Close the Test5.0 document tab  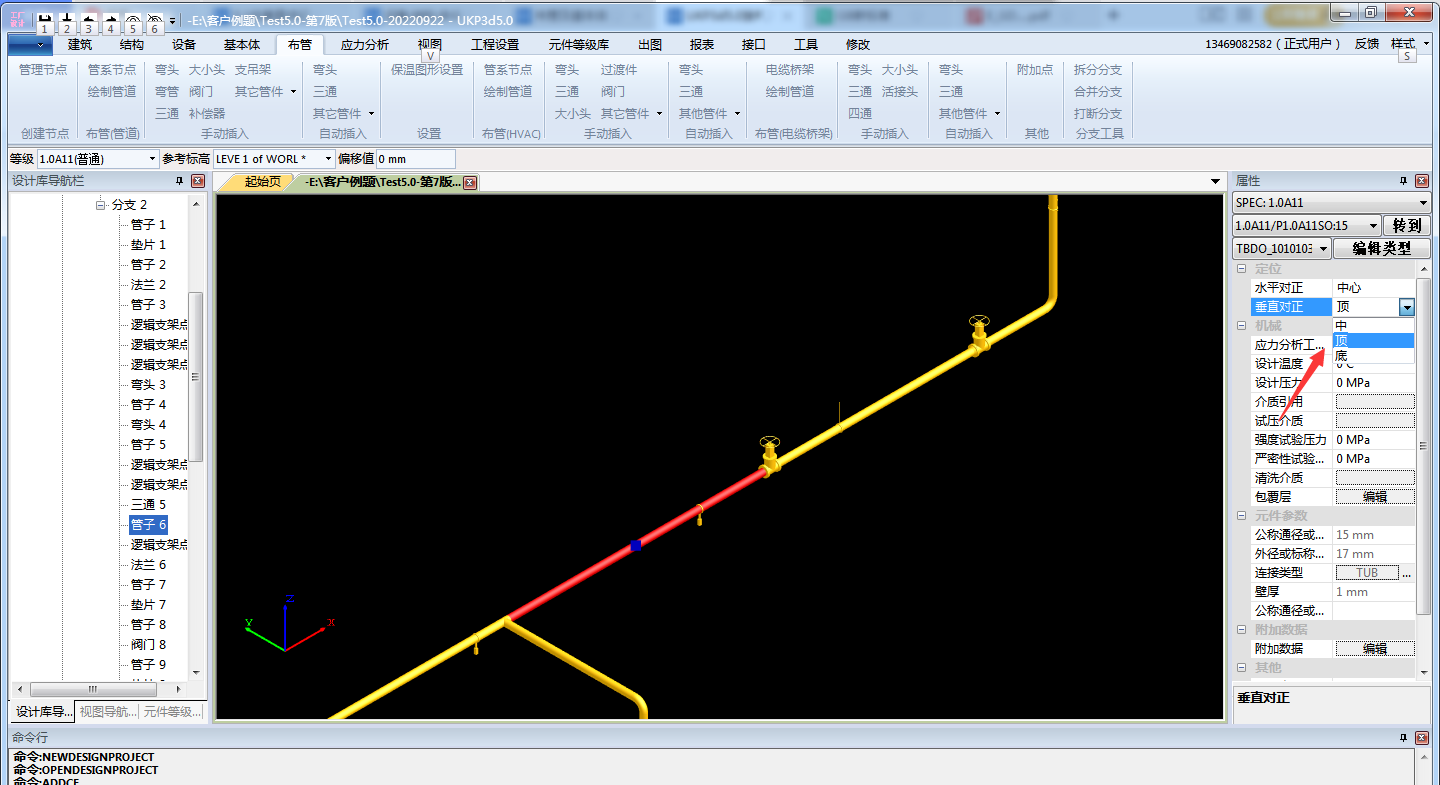pos(470,182)
